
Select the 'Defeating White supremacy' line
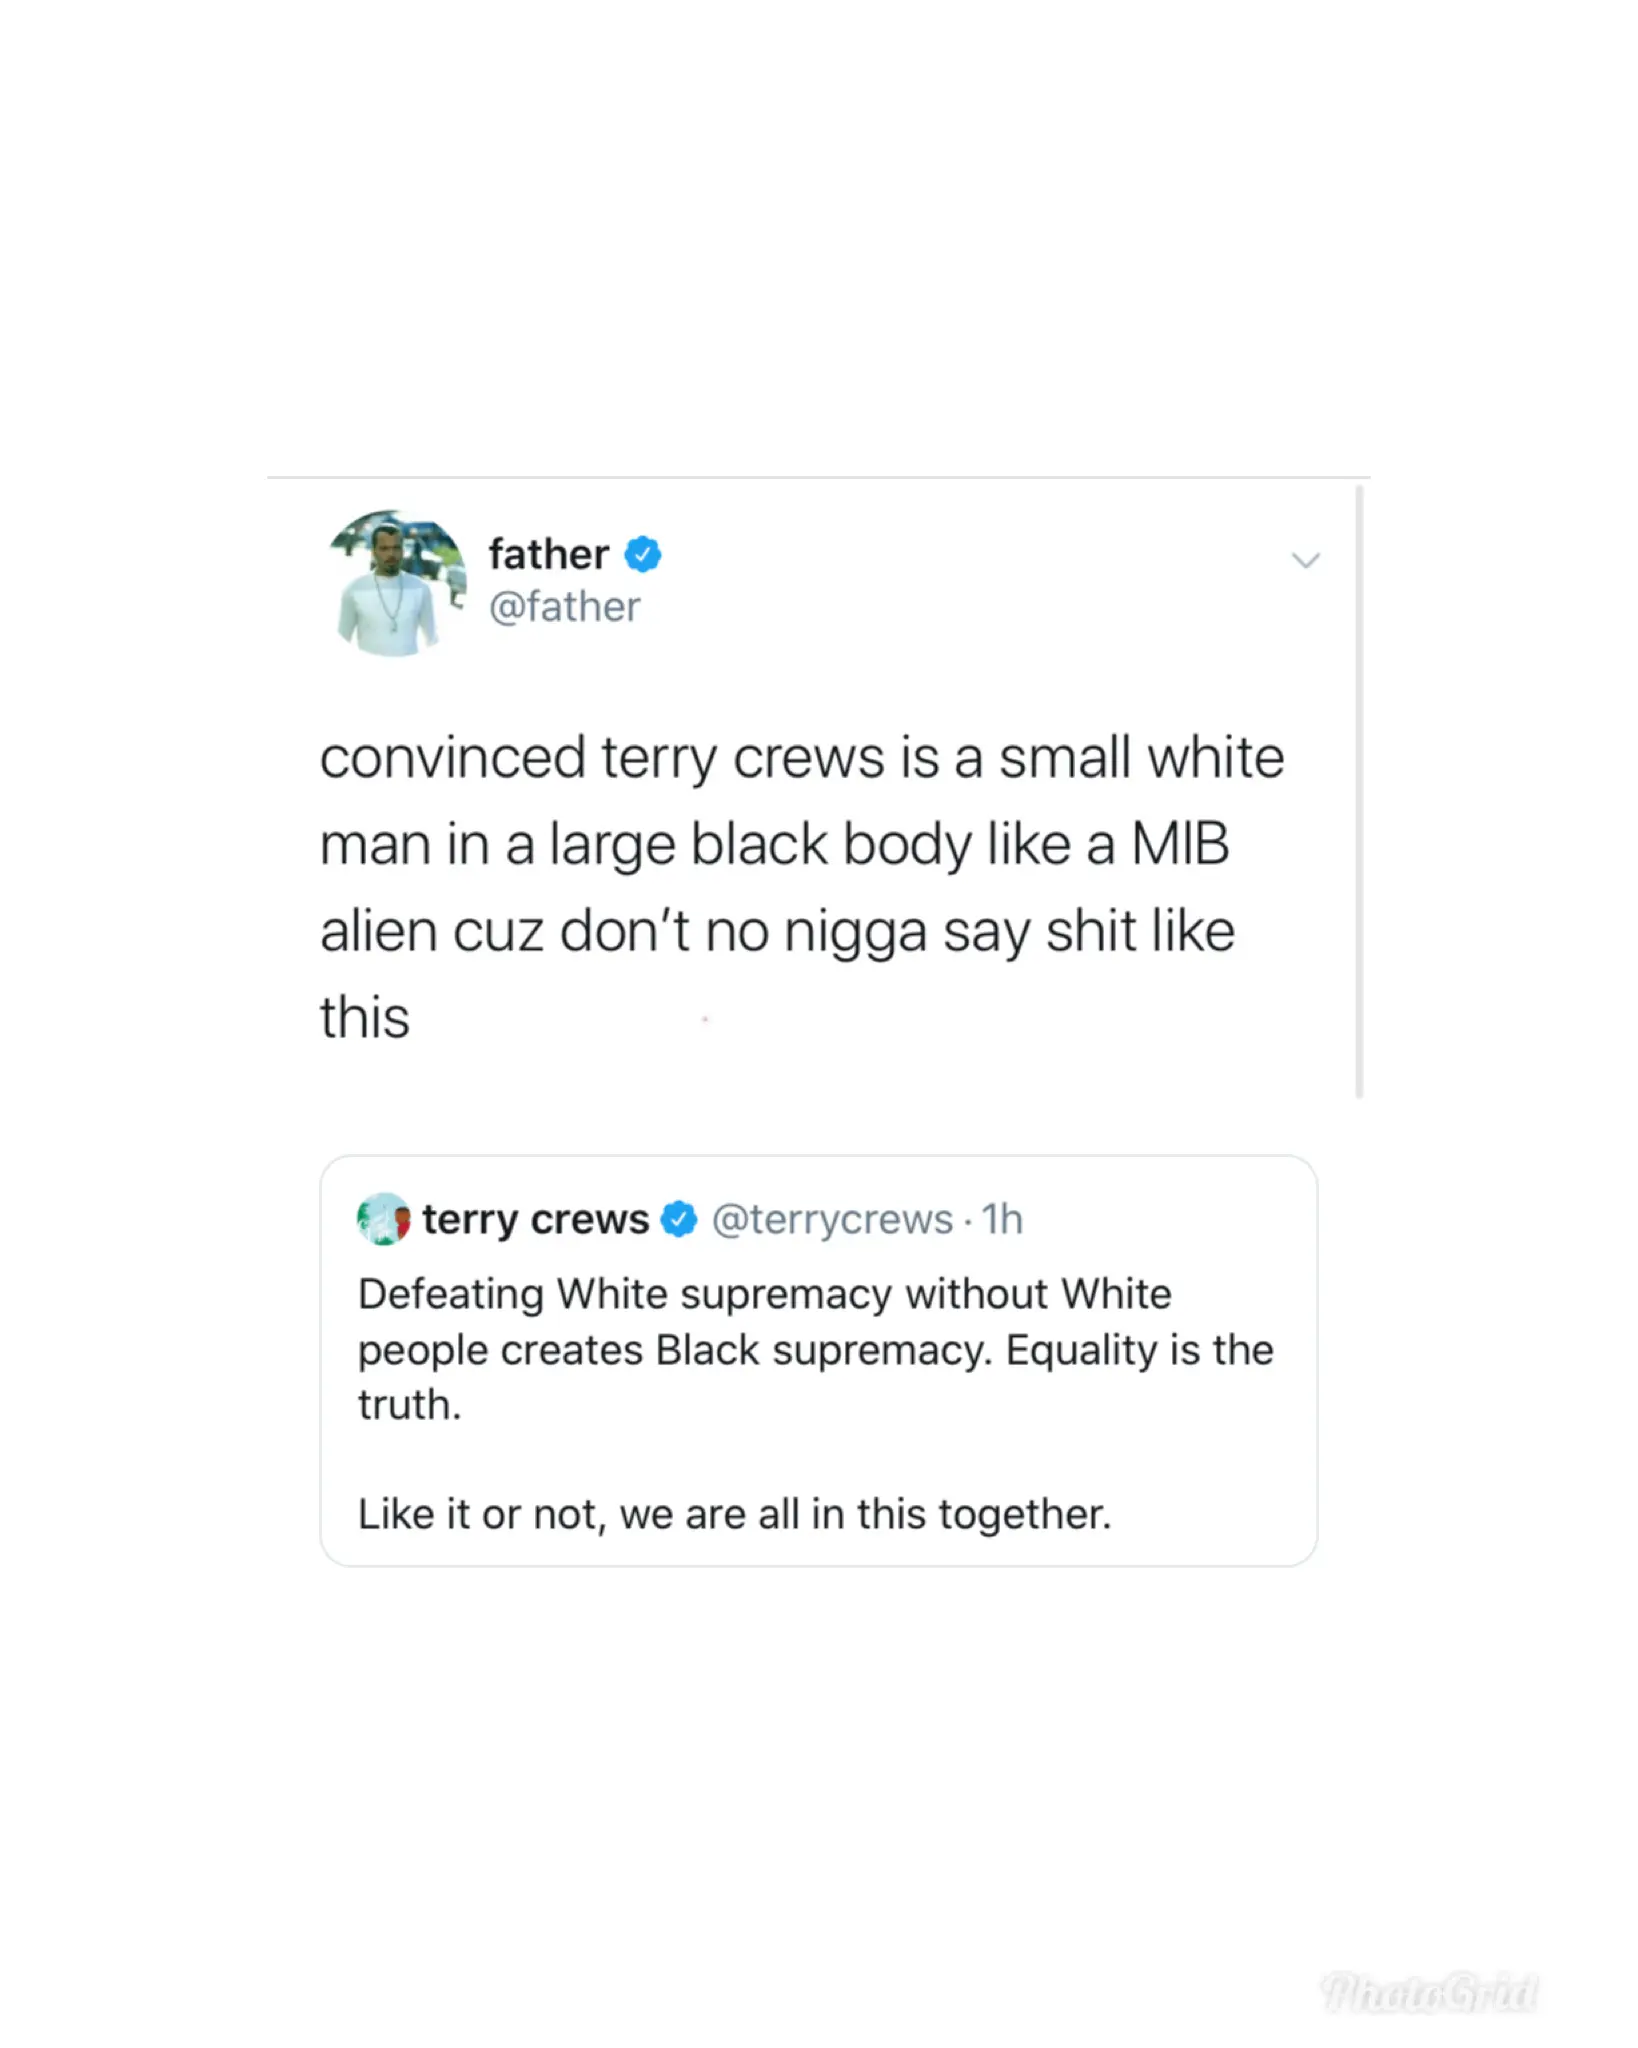click(x=765, y=1294)
